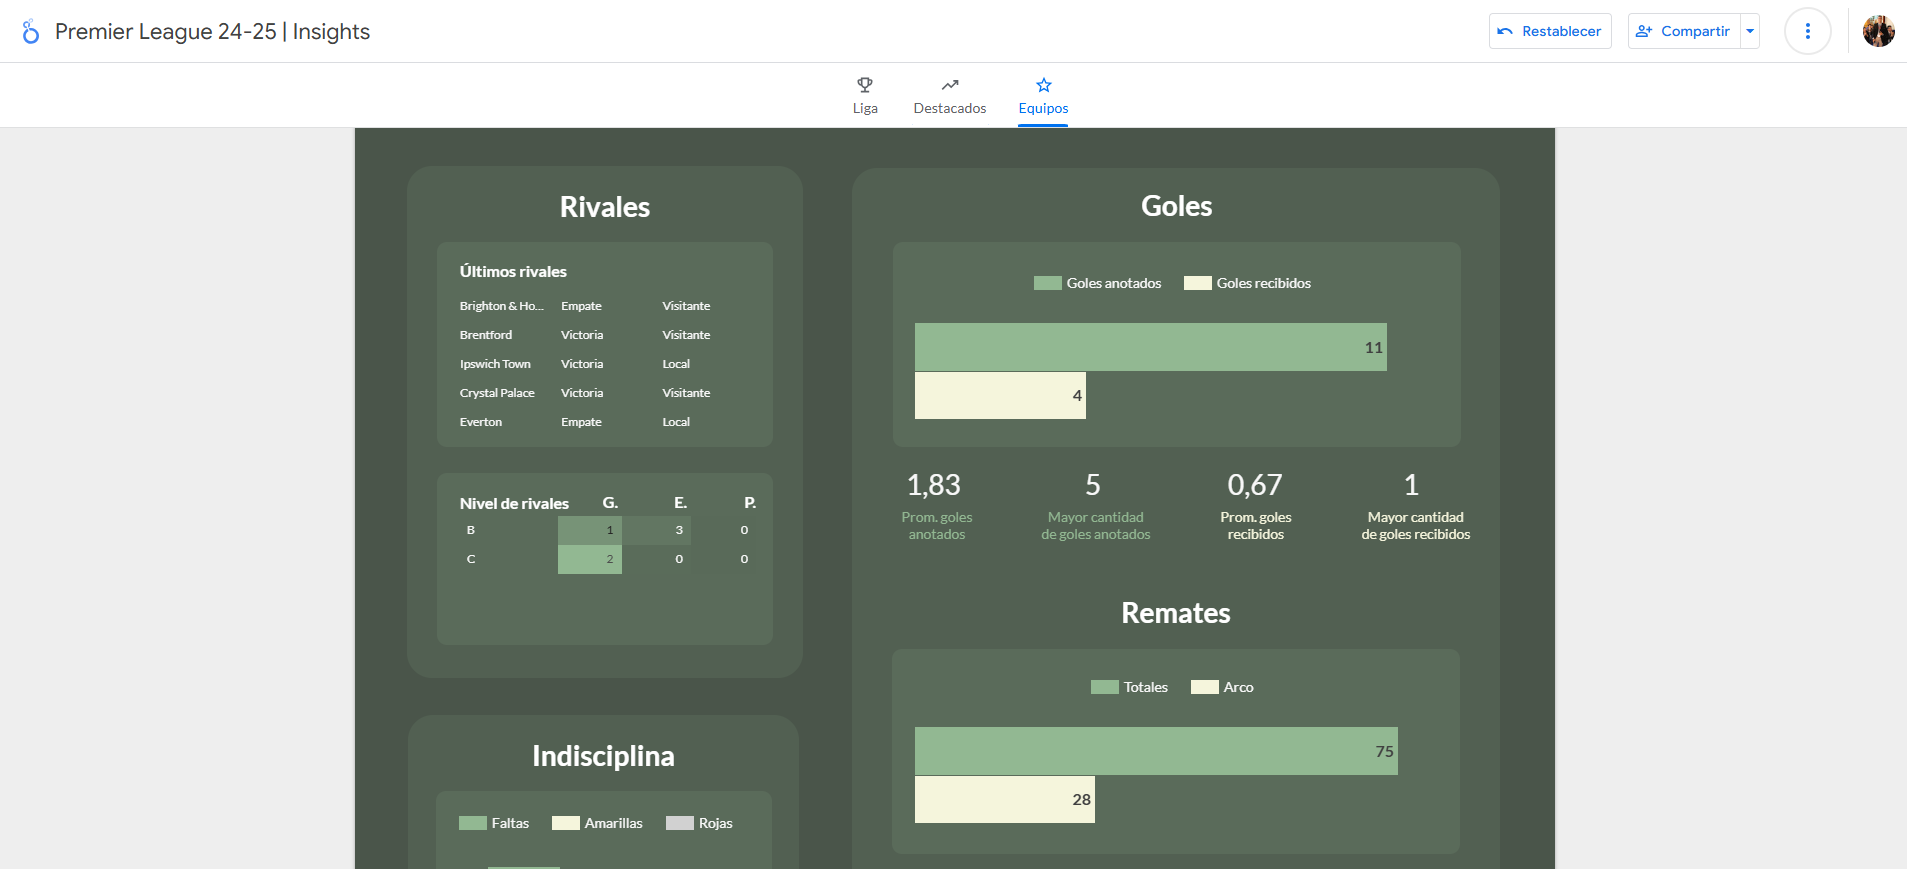Click level B wins cell showing 1
The height and width of the screenshot is (869, 1907).
tap(590, 530)
